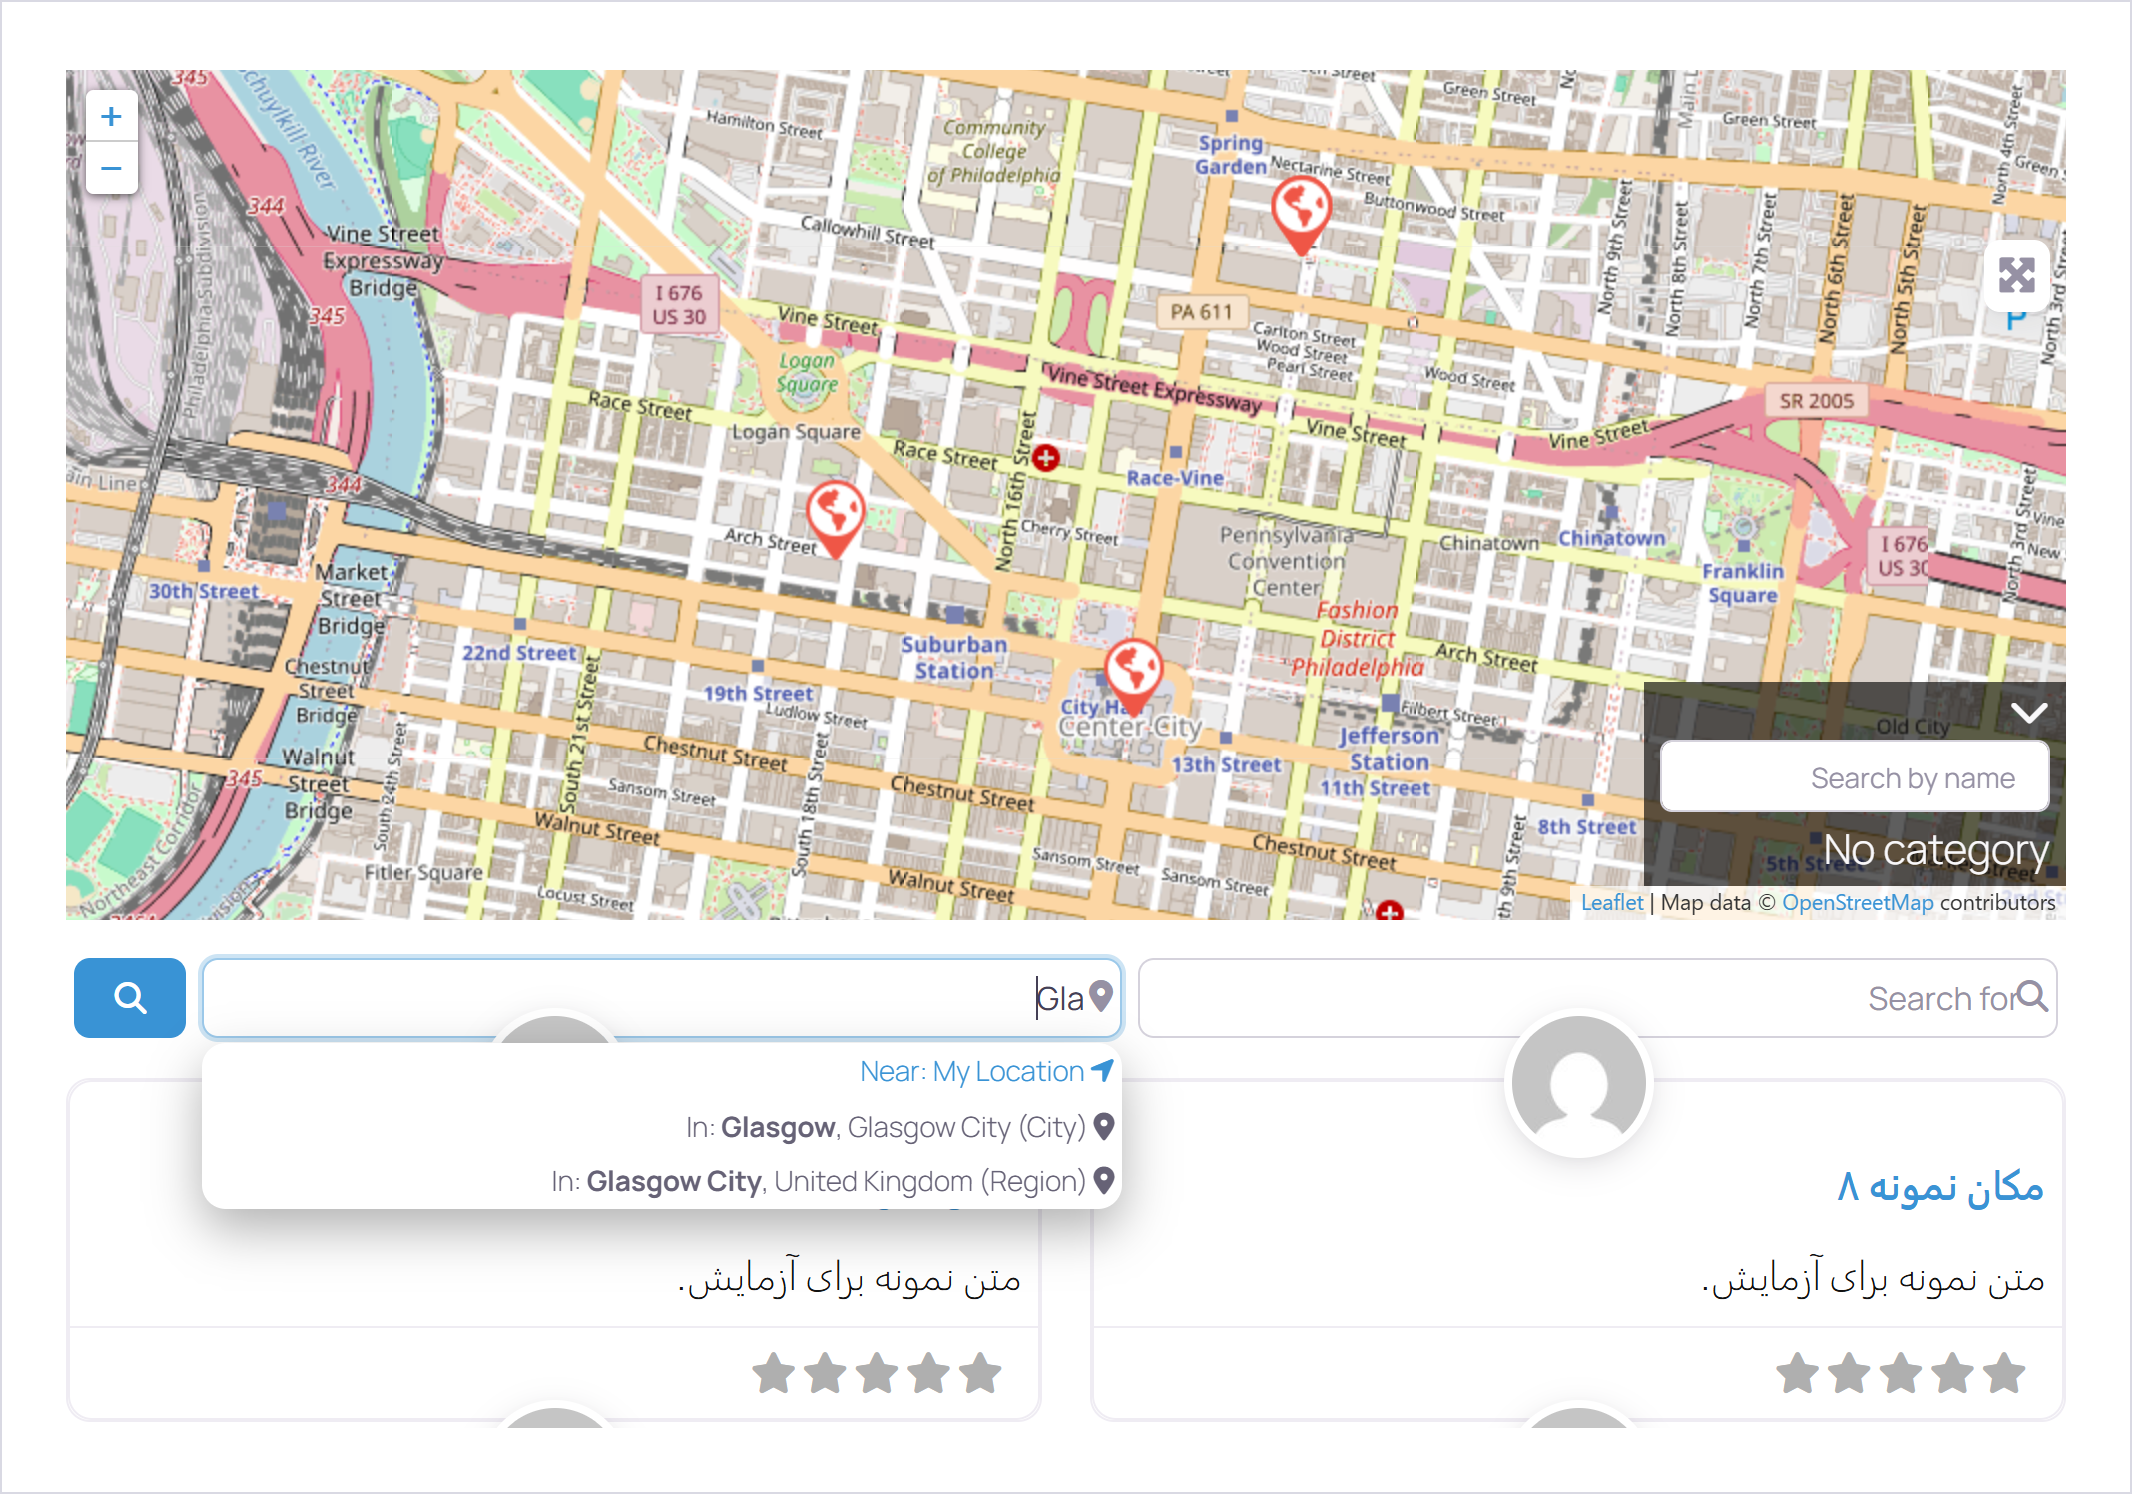Click red hospital cross near Race Street
2132x1494 pixels.
[x=1046, y=458]
